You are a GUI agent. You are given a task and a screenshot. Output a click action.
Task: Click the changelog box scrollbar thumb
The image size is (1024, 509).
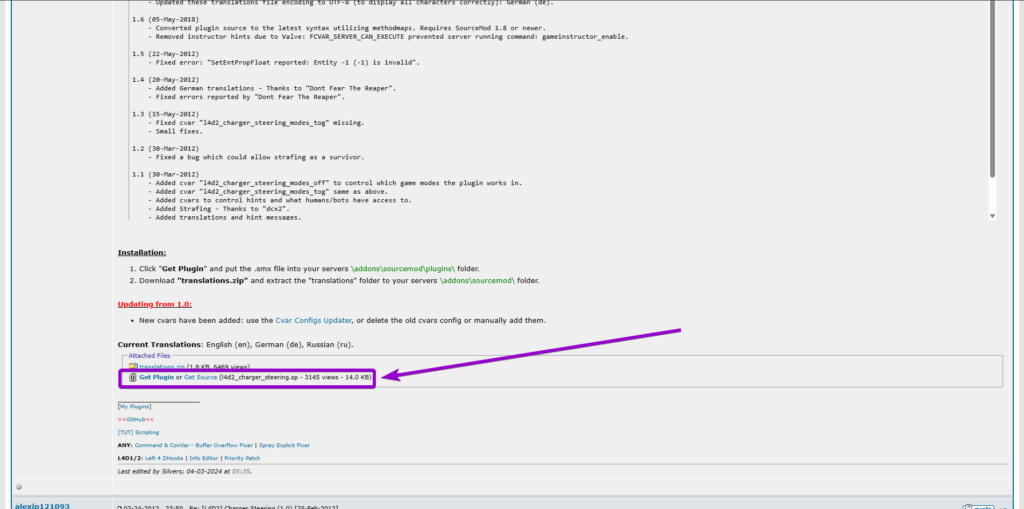pos(993,88)
